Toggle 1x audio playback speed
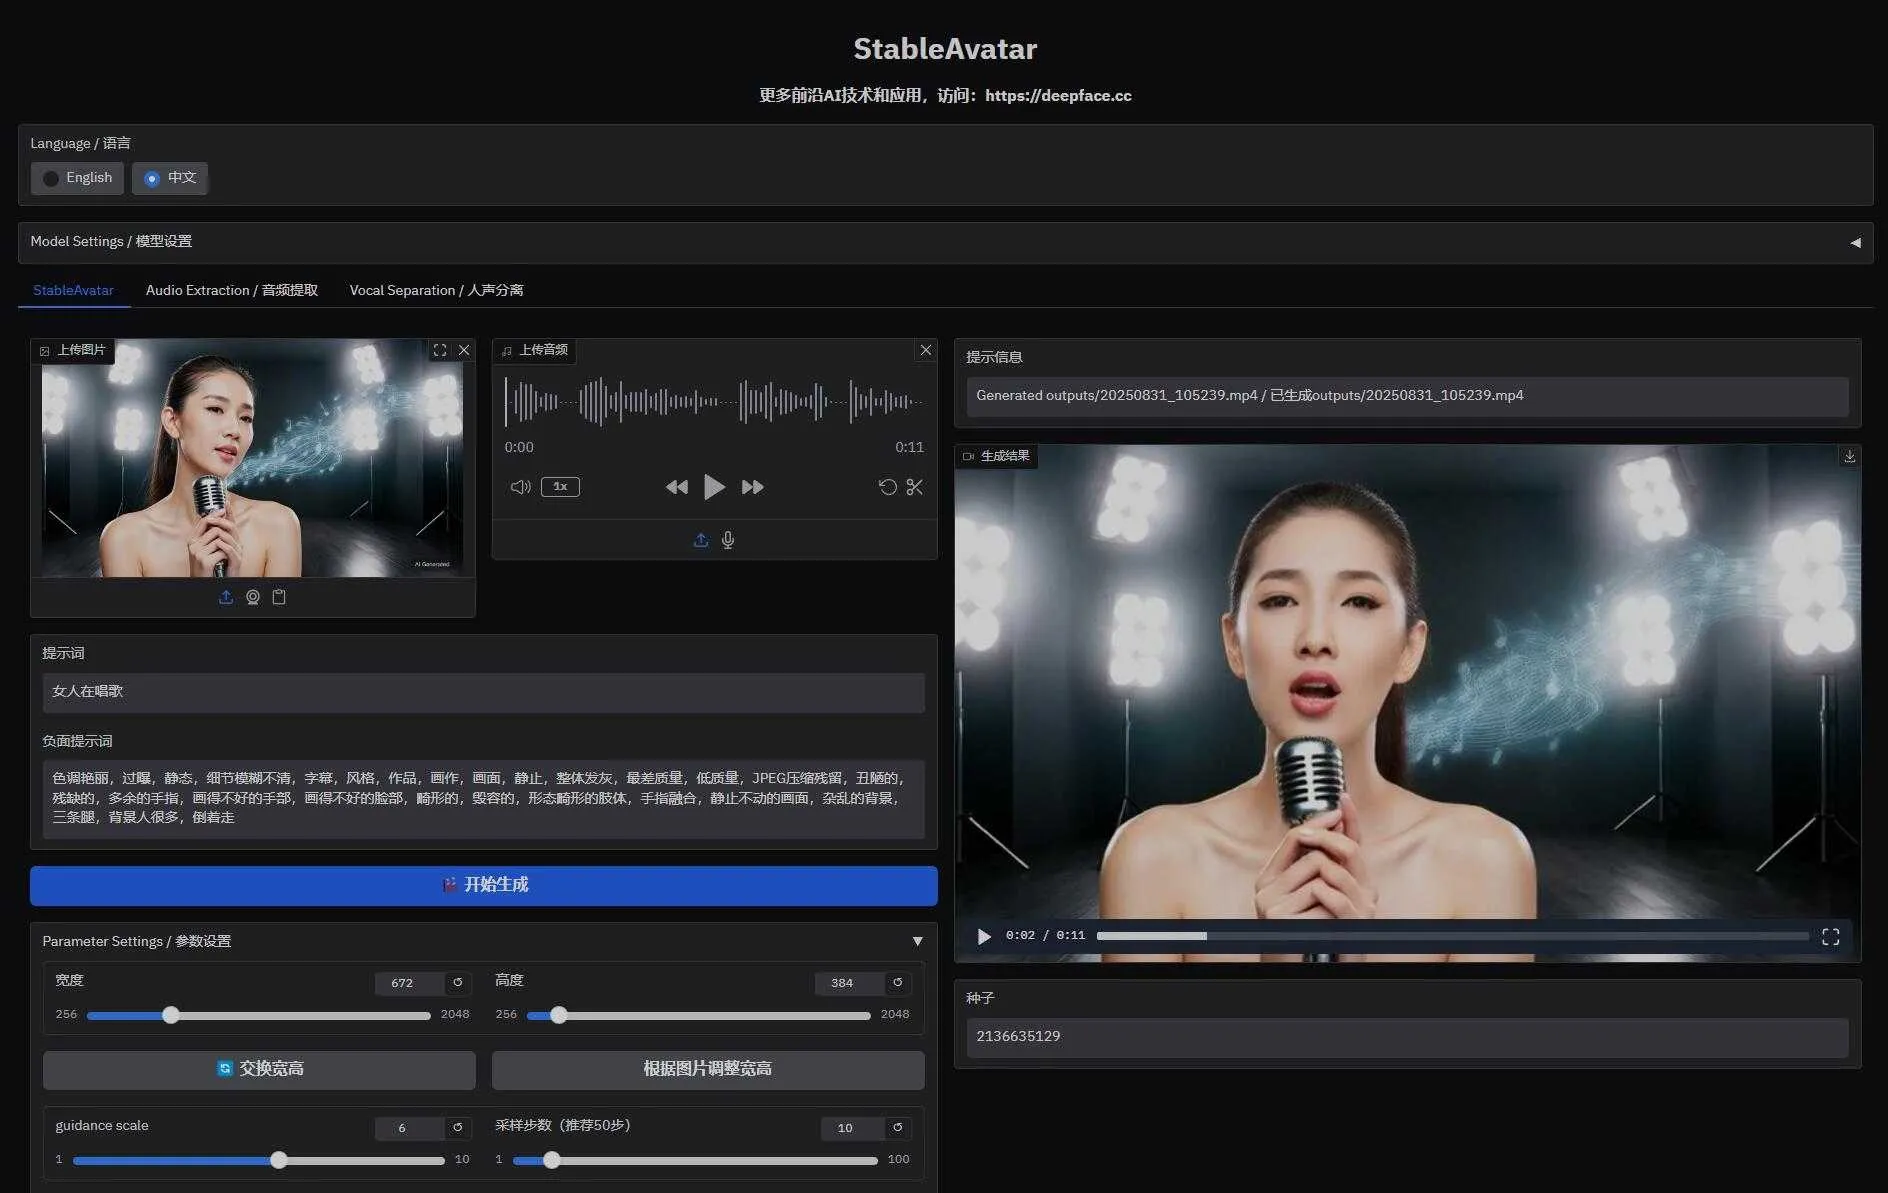1888x1193 pixels. tap(560, 487)
